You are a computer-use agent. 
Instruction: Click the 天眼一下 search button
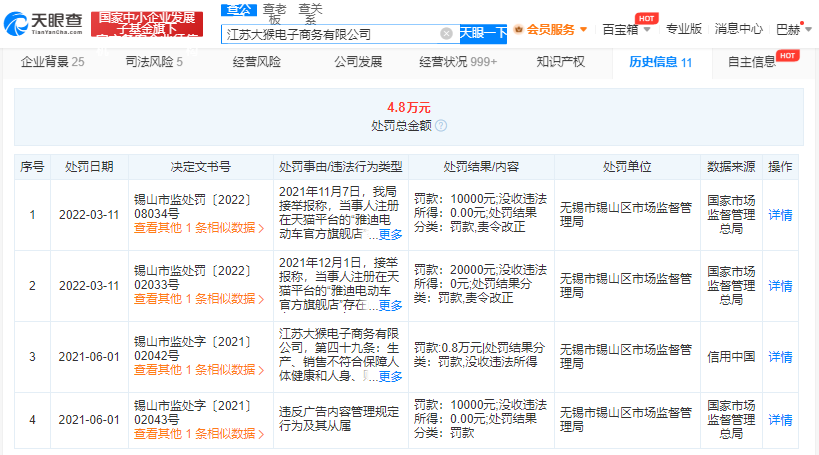coord(483,34)
